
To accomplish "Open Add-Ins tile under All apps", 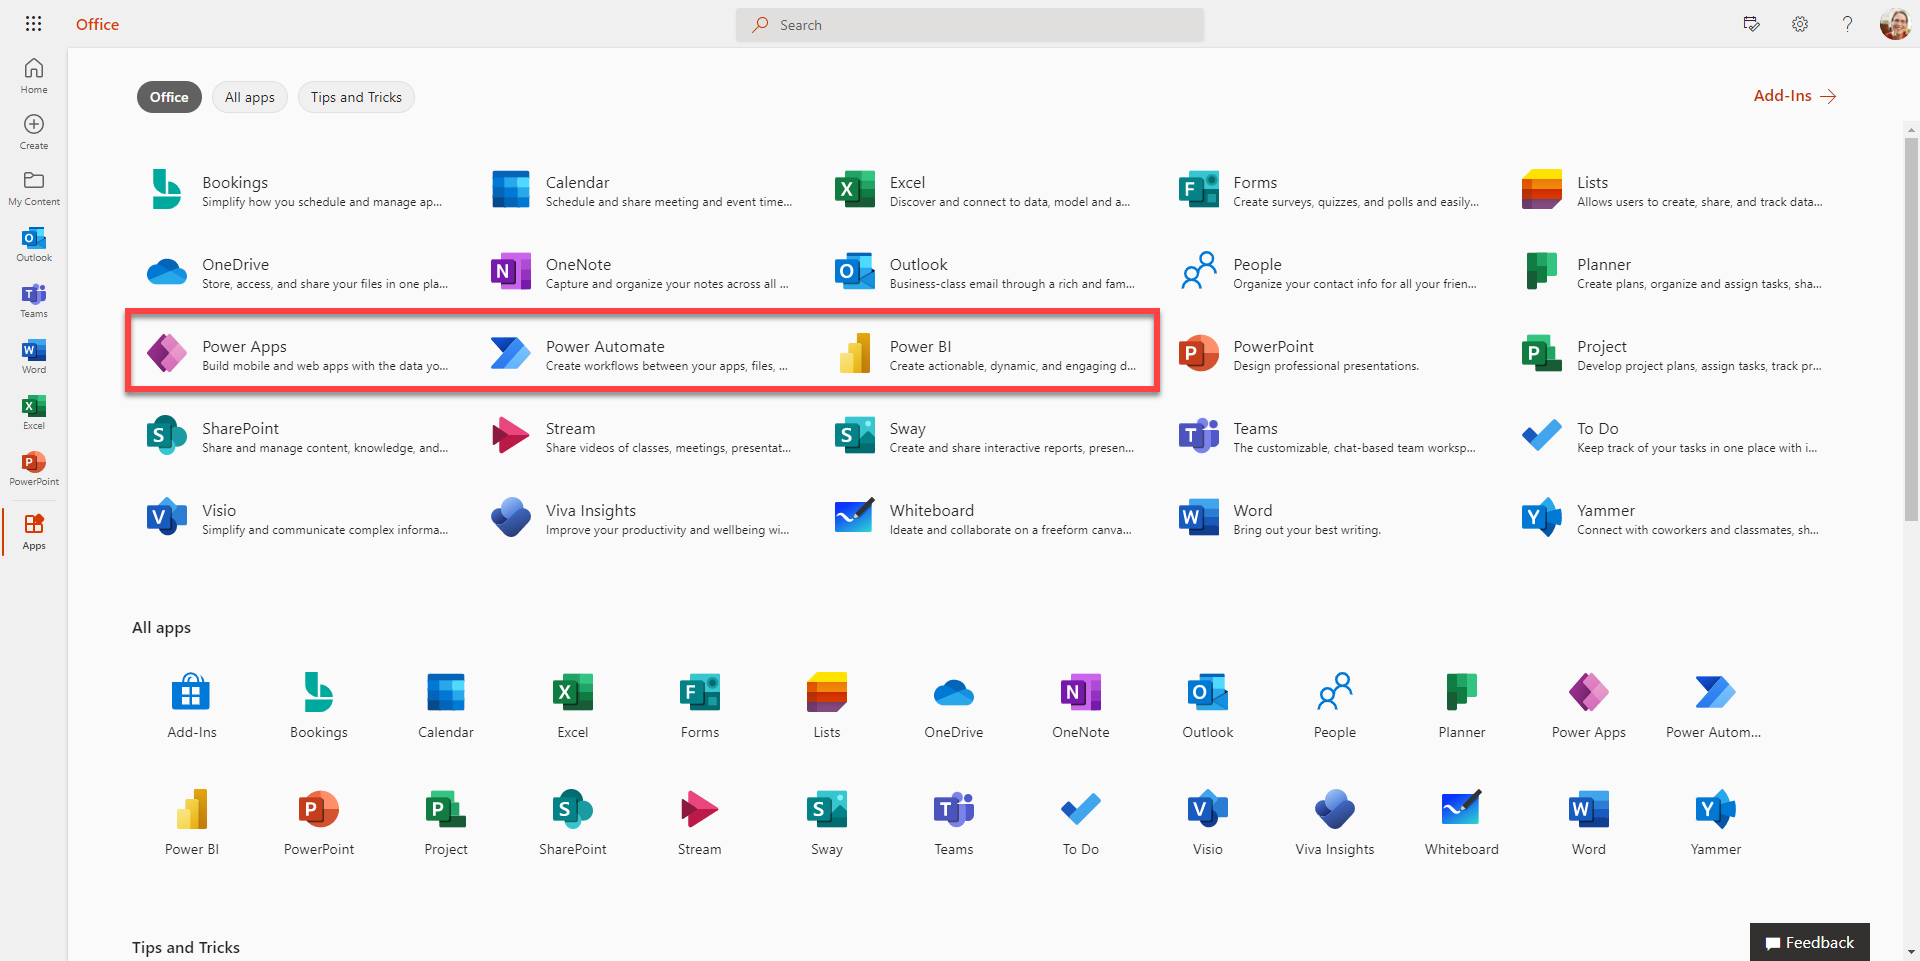I will click(192, 705).
